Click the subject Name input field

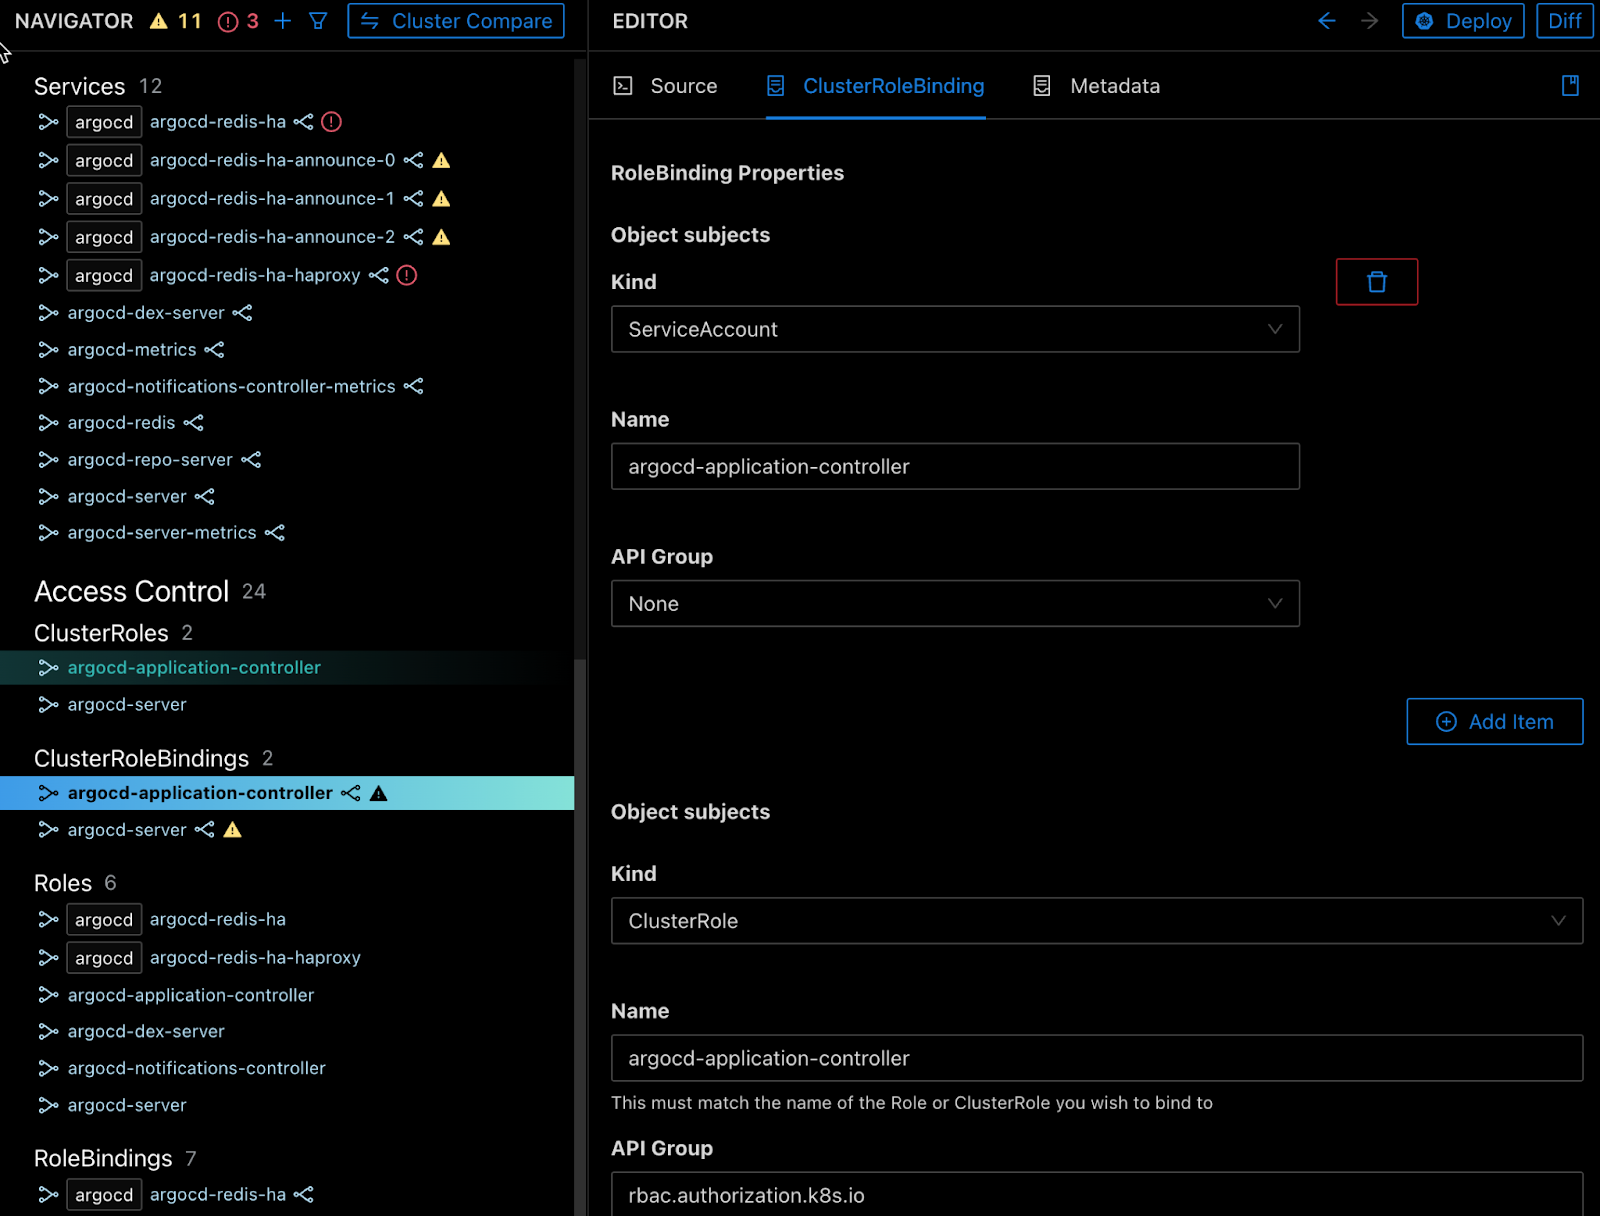(954, 467)
